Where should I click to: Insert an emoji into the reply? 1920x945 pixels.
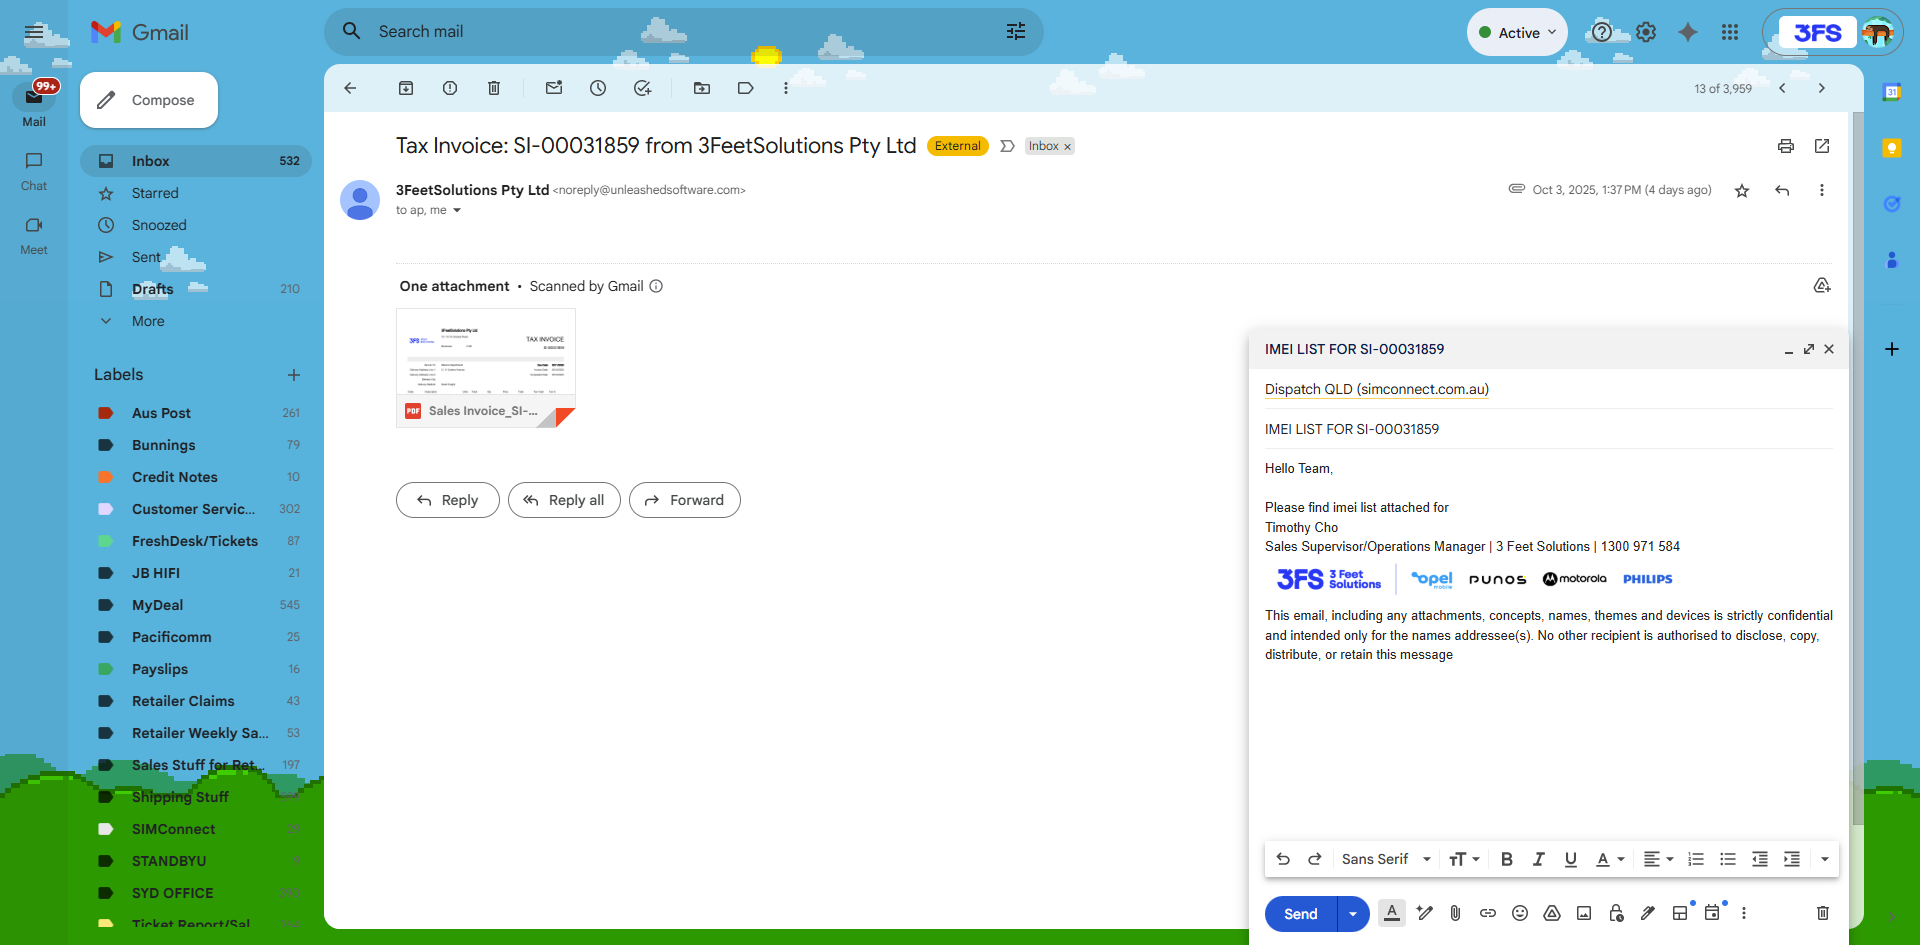coord(1520,913)
